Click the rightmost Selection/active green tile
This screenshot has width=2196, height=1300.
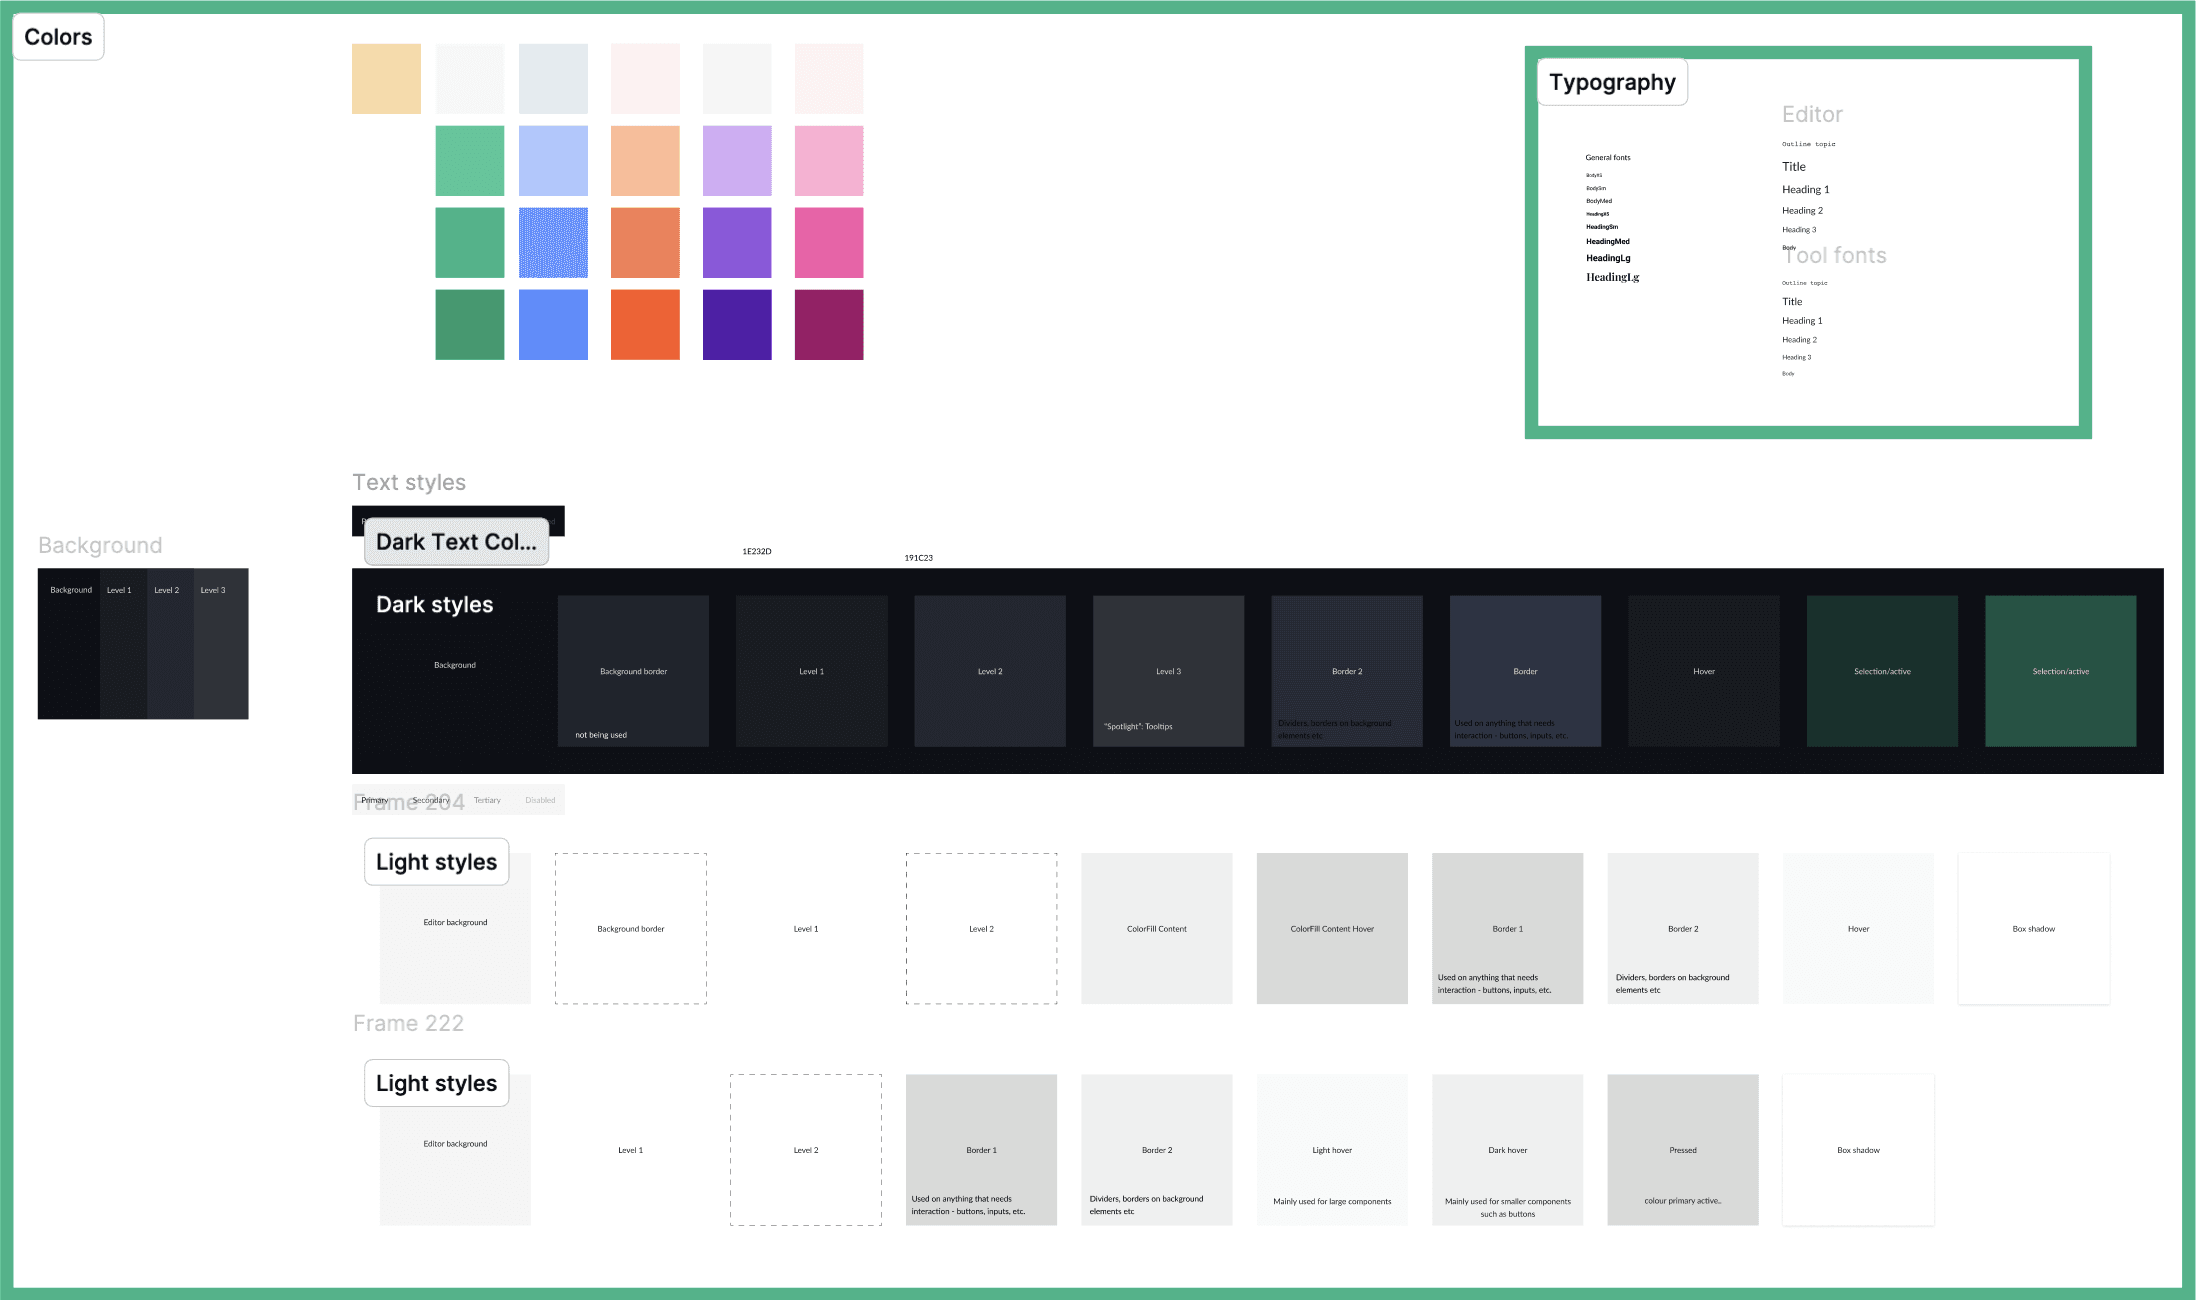click(2060, 671)
